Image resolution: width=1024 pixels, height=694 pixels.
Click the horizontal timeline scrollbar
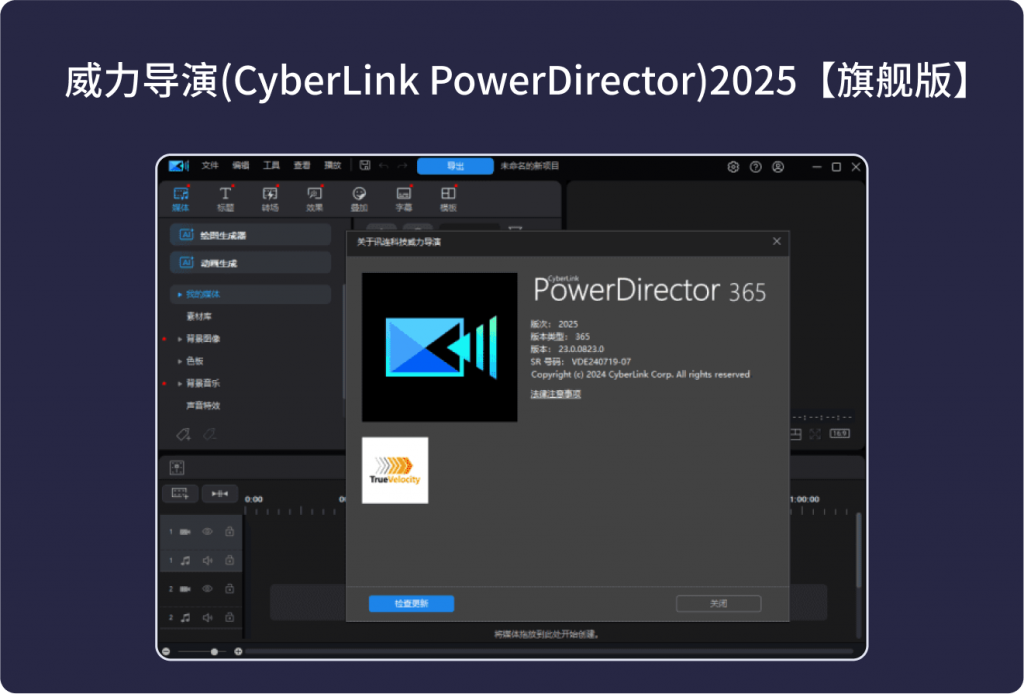click(x=549, y=652)
